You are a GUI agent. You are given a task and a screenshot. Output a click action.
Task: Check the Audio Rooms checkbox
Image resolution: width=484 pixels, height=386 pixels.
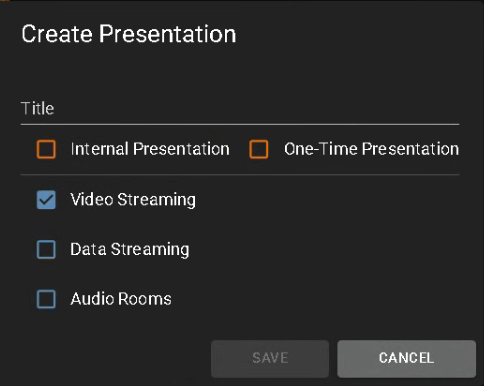click(46, 299)
